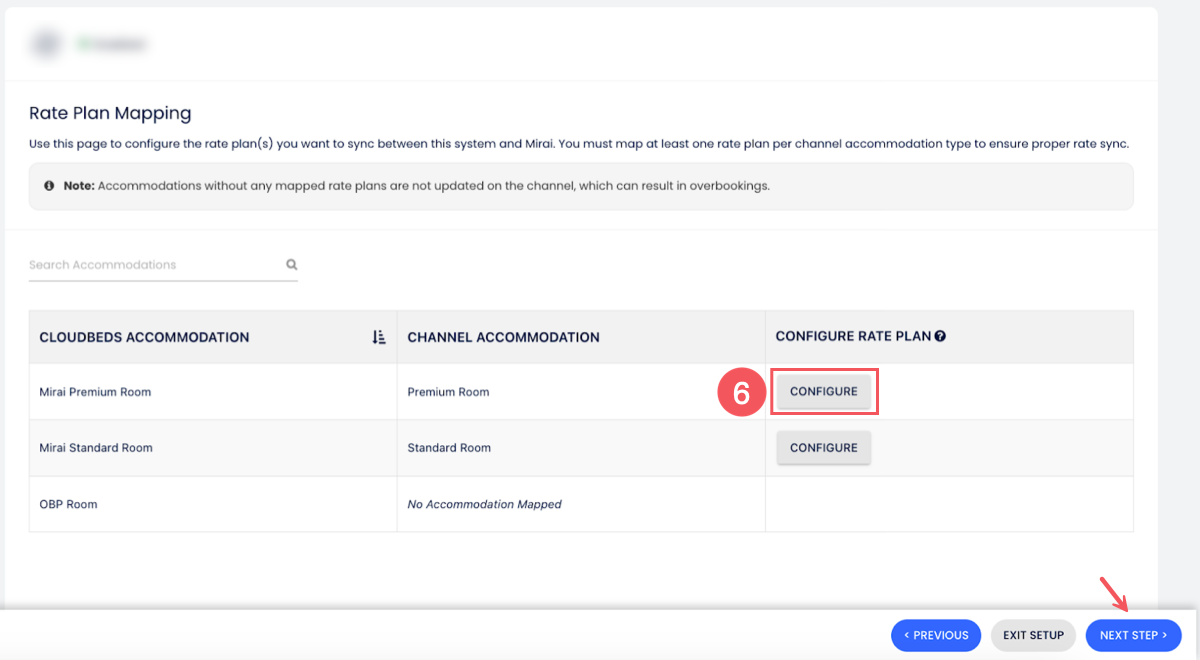This screenshot has width=1200, height=660.
Task: Configure rate plan for Mirai Standard Room
Action: [x=824, y=448]
